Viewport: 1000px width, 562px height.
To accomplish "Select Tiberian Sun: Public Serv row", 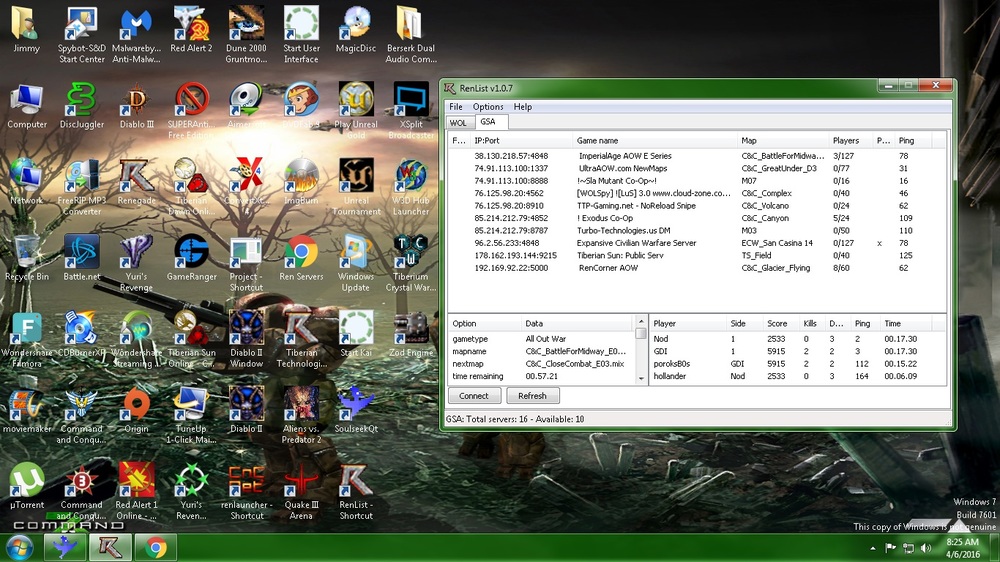I will point(696,255).
